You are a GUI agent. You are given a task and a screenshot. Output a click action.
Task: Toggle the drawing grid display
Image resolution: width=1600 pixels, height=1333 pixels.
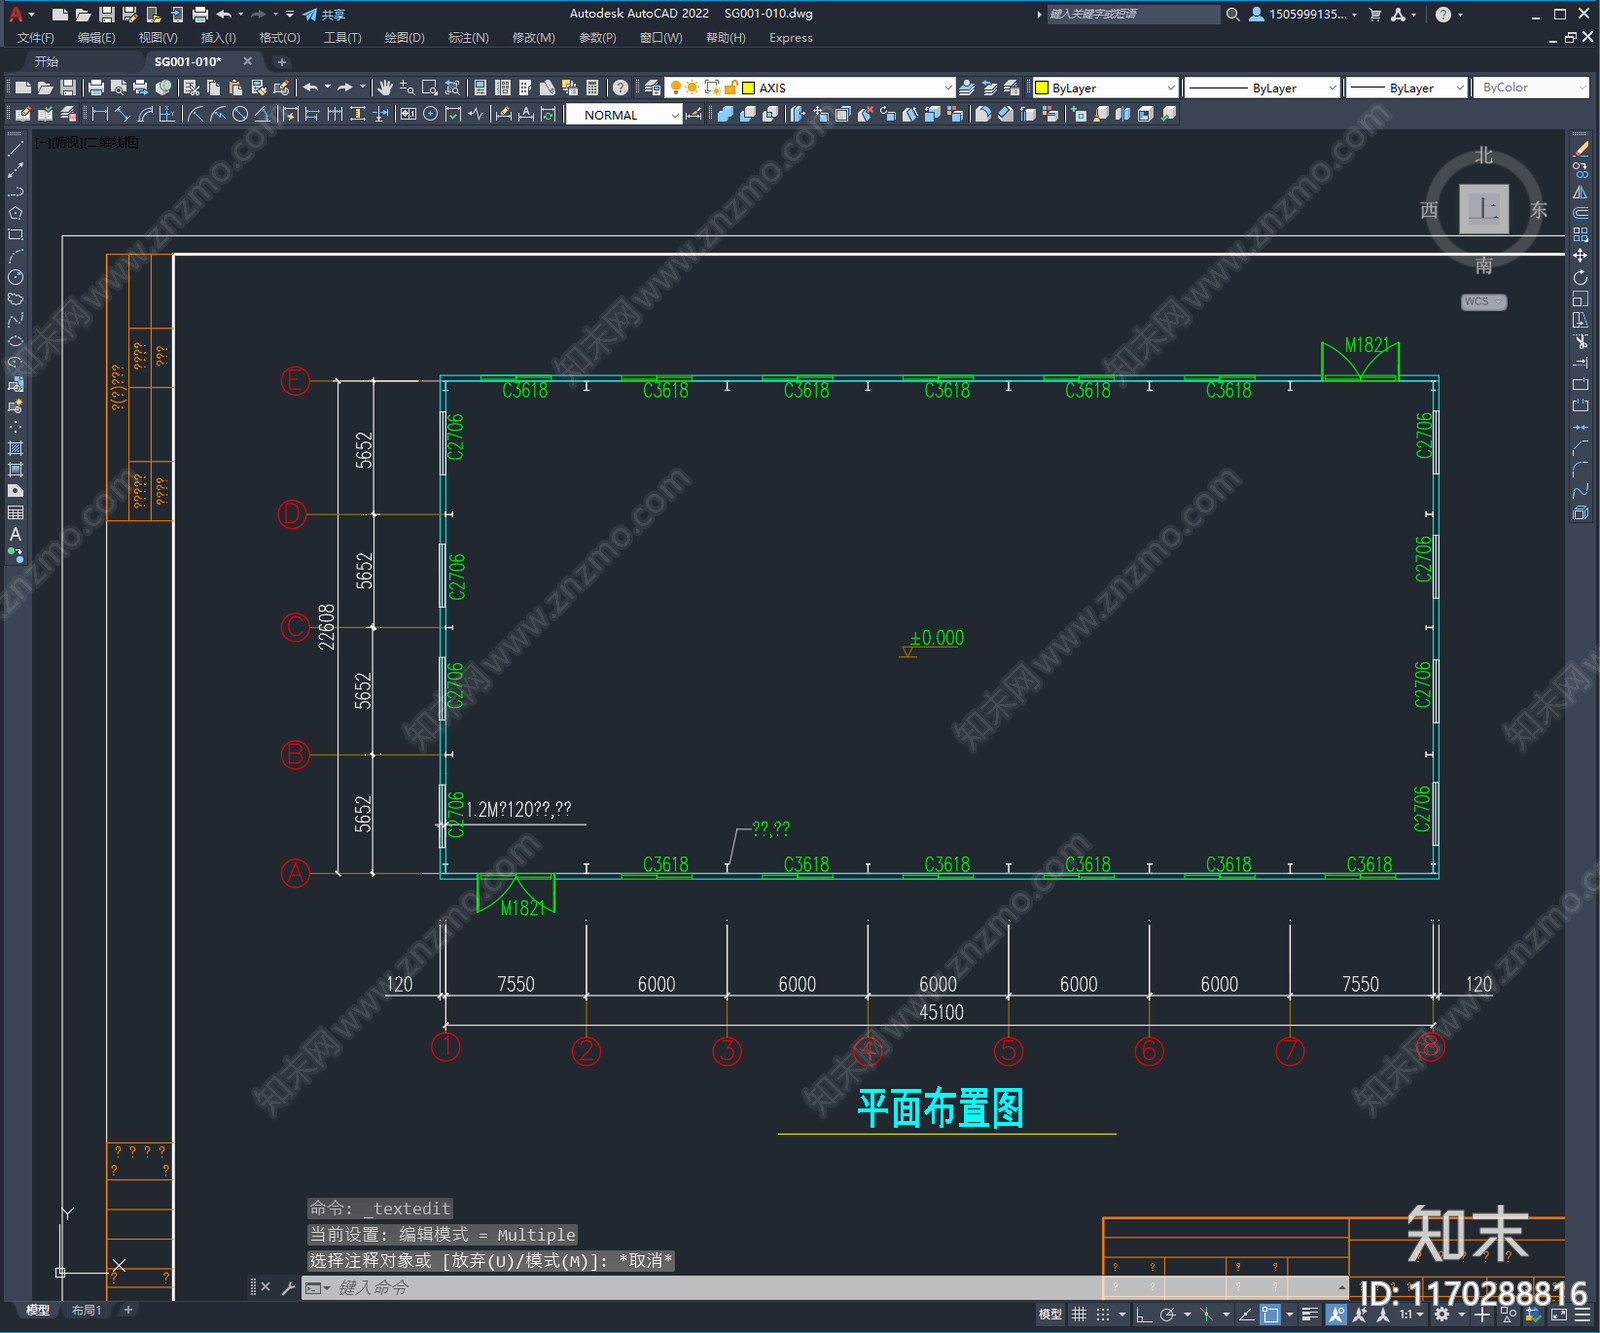1079,1314
